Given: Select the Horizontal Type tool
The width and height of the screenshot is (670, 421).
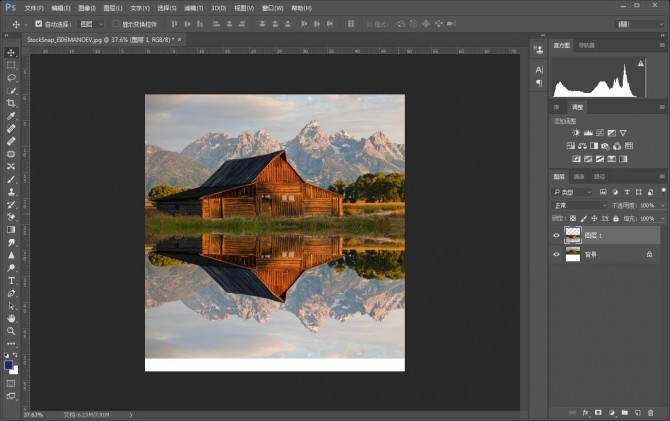Looking at the screenshot, I should tap(11, 281).
